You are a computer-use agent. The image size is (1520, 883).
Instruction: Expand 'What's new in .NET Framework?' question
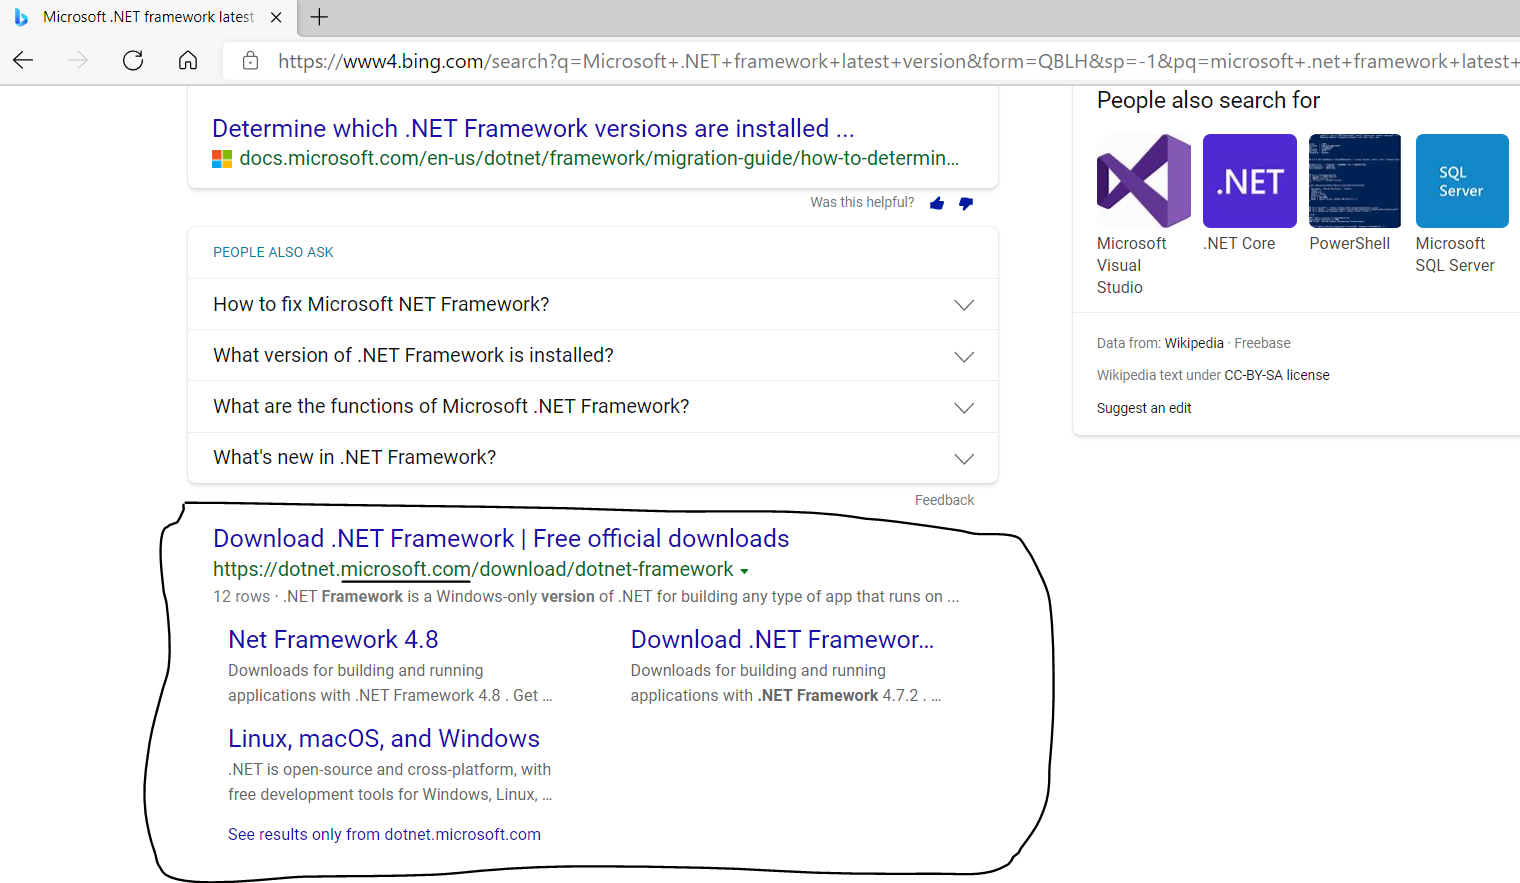[x=963, y=459]
